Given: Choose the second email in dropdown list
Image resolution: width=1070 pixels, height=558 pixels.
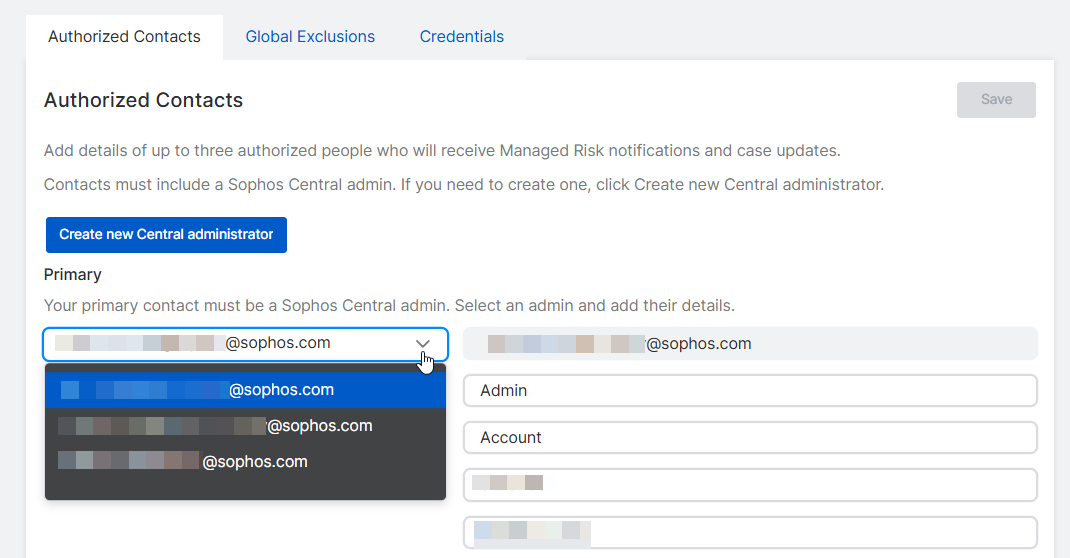Looking at the screenshot, I should coord(245,426).
